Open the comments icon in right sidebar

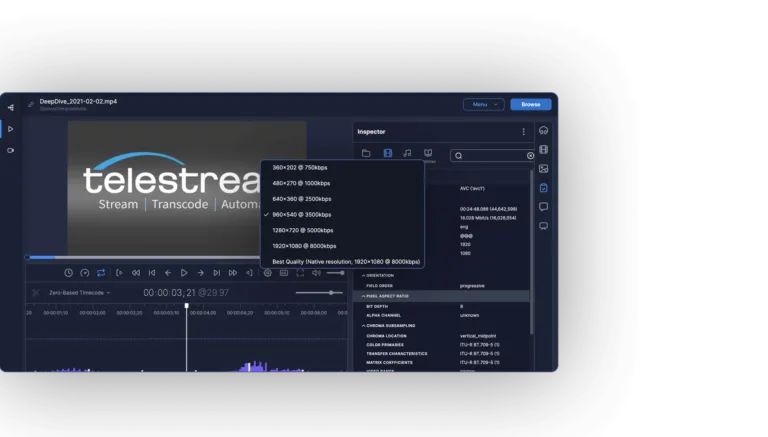543,207
